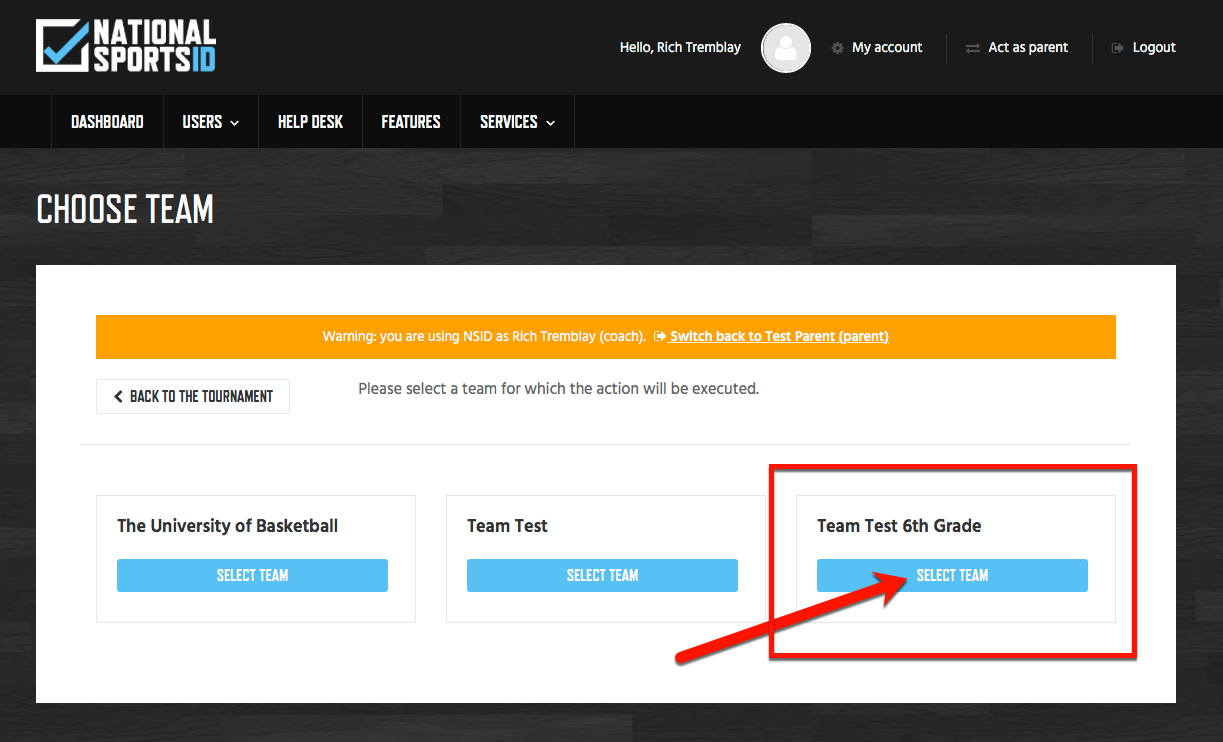Expand the Users dropdown menu
This screenshot has height=742, width=1223.
(x=211, y=122)
